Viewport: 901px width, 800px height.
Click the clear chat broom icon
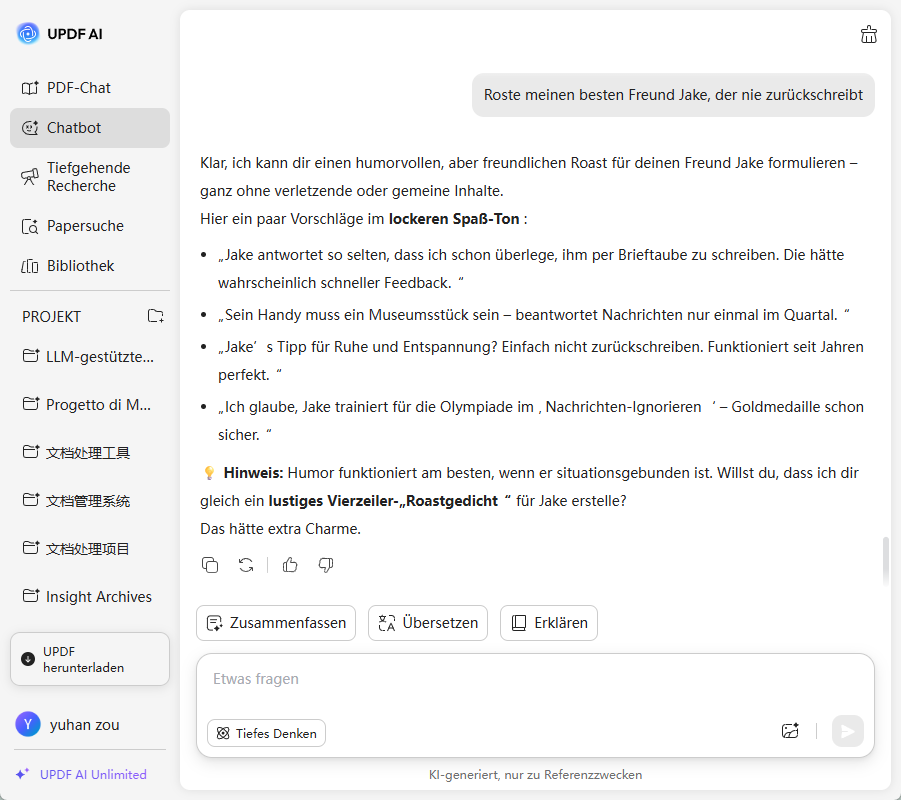(868, 34)
